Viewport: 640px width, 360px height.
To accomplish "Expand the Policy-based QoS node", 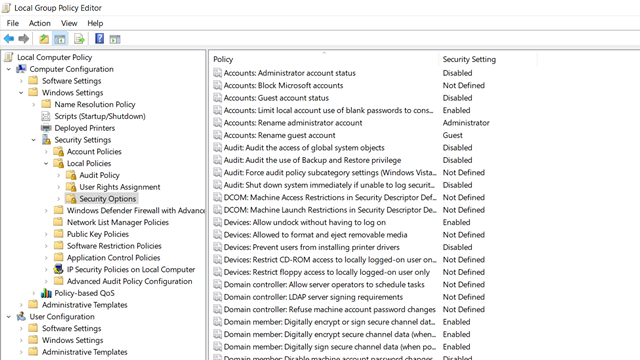I will point(34,293).
